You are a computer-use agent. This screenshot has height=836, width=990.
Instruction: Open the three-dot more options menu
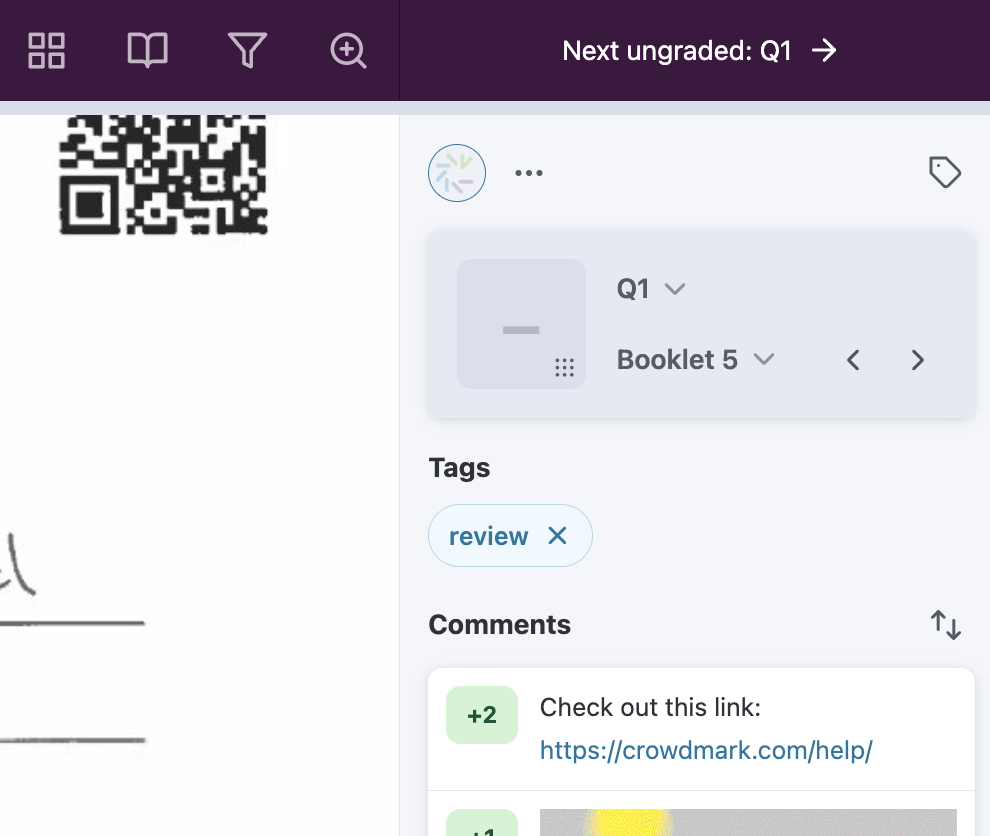pos(529,173)
